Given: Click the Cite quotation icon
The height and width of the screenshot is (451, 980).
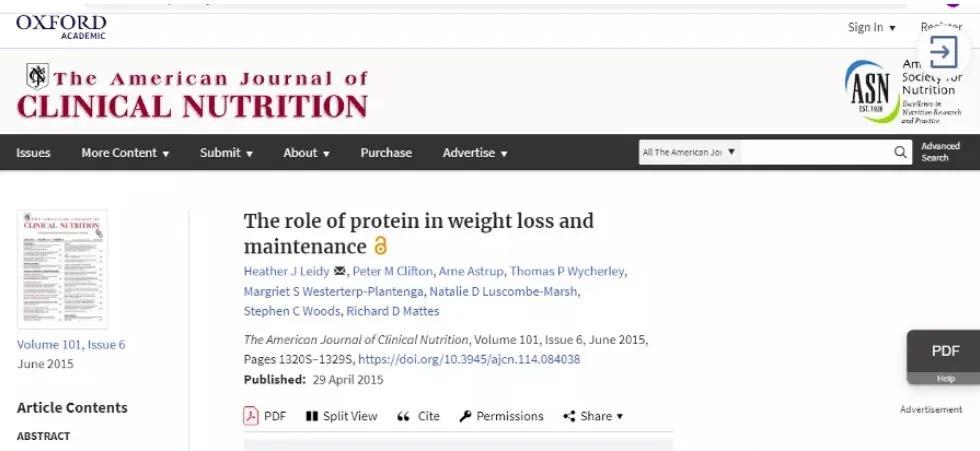Looking at the screenshot, I should tap(404, 416).
